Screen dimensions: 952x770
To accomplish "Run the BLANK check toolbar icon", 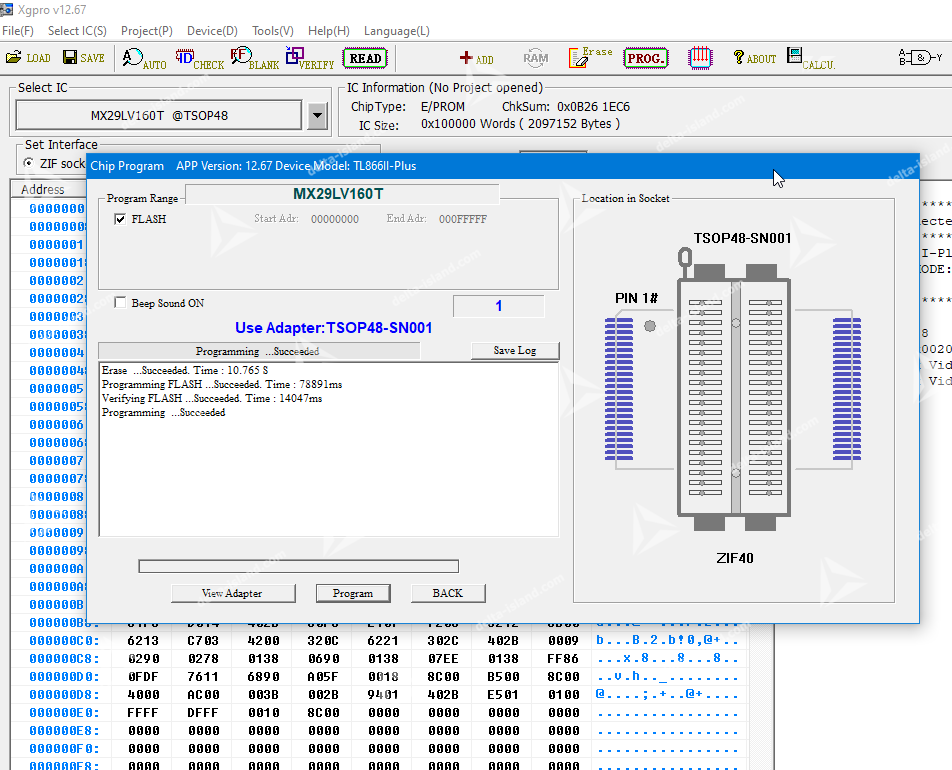I will coord(255,59).
